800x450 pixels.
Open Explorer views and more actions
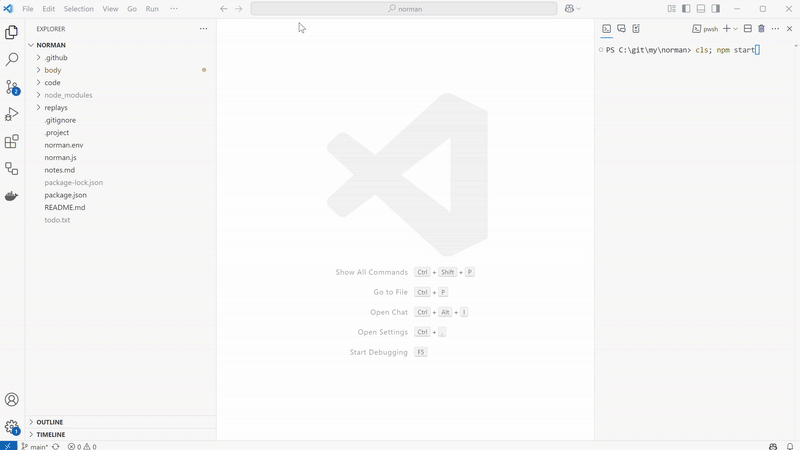coord(204,29)
